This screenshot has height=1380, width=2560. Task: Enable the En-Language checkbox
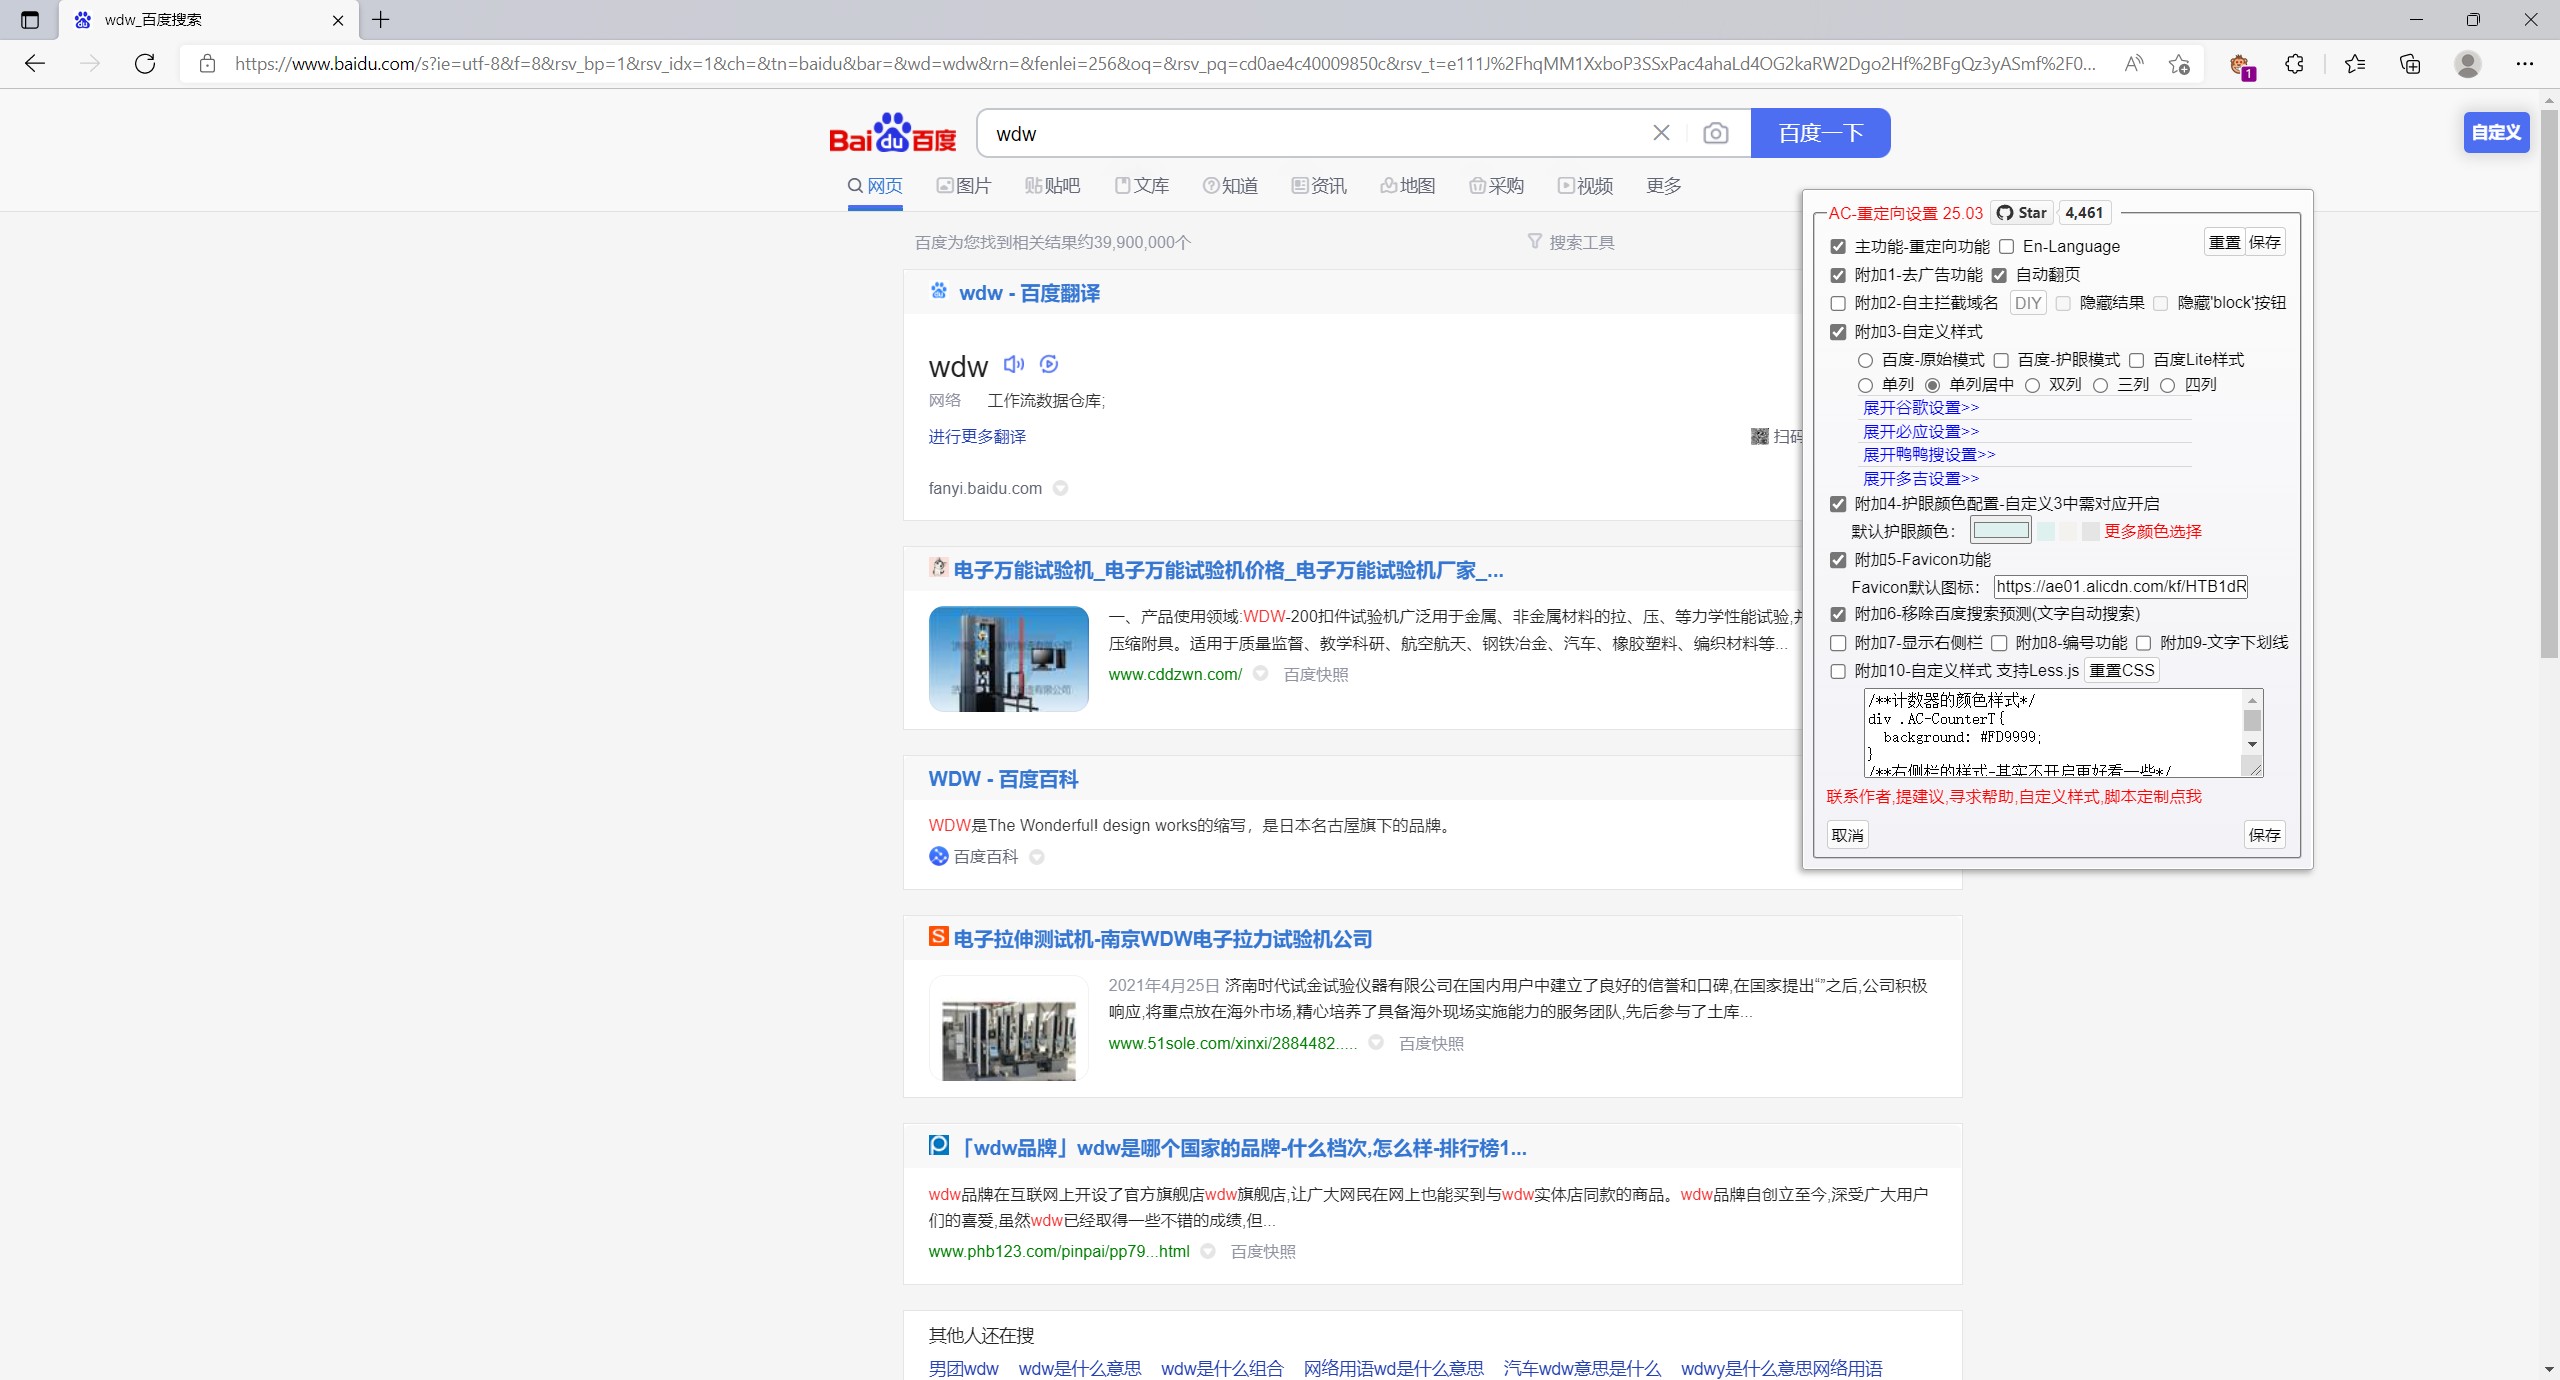point(2008,247)
